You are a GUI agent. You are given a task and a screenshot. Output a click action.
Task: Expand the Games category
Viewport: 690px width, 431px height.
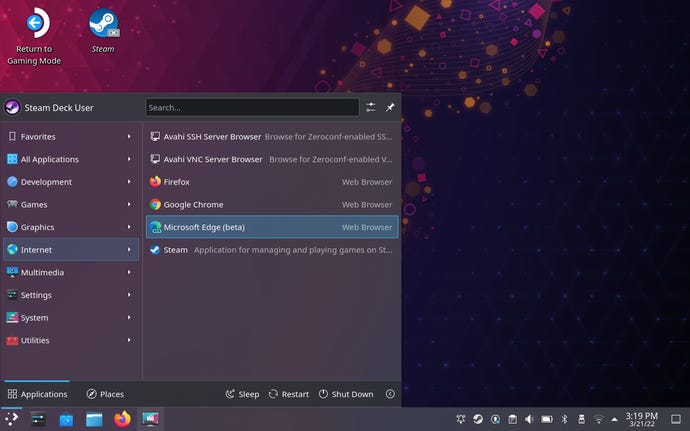tap(70, 204)
